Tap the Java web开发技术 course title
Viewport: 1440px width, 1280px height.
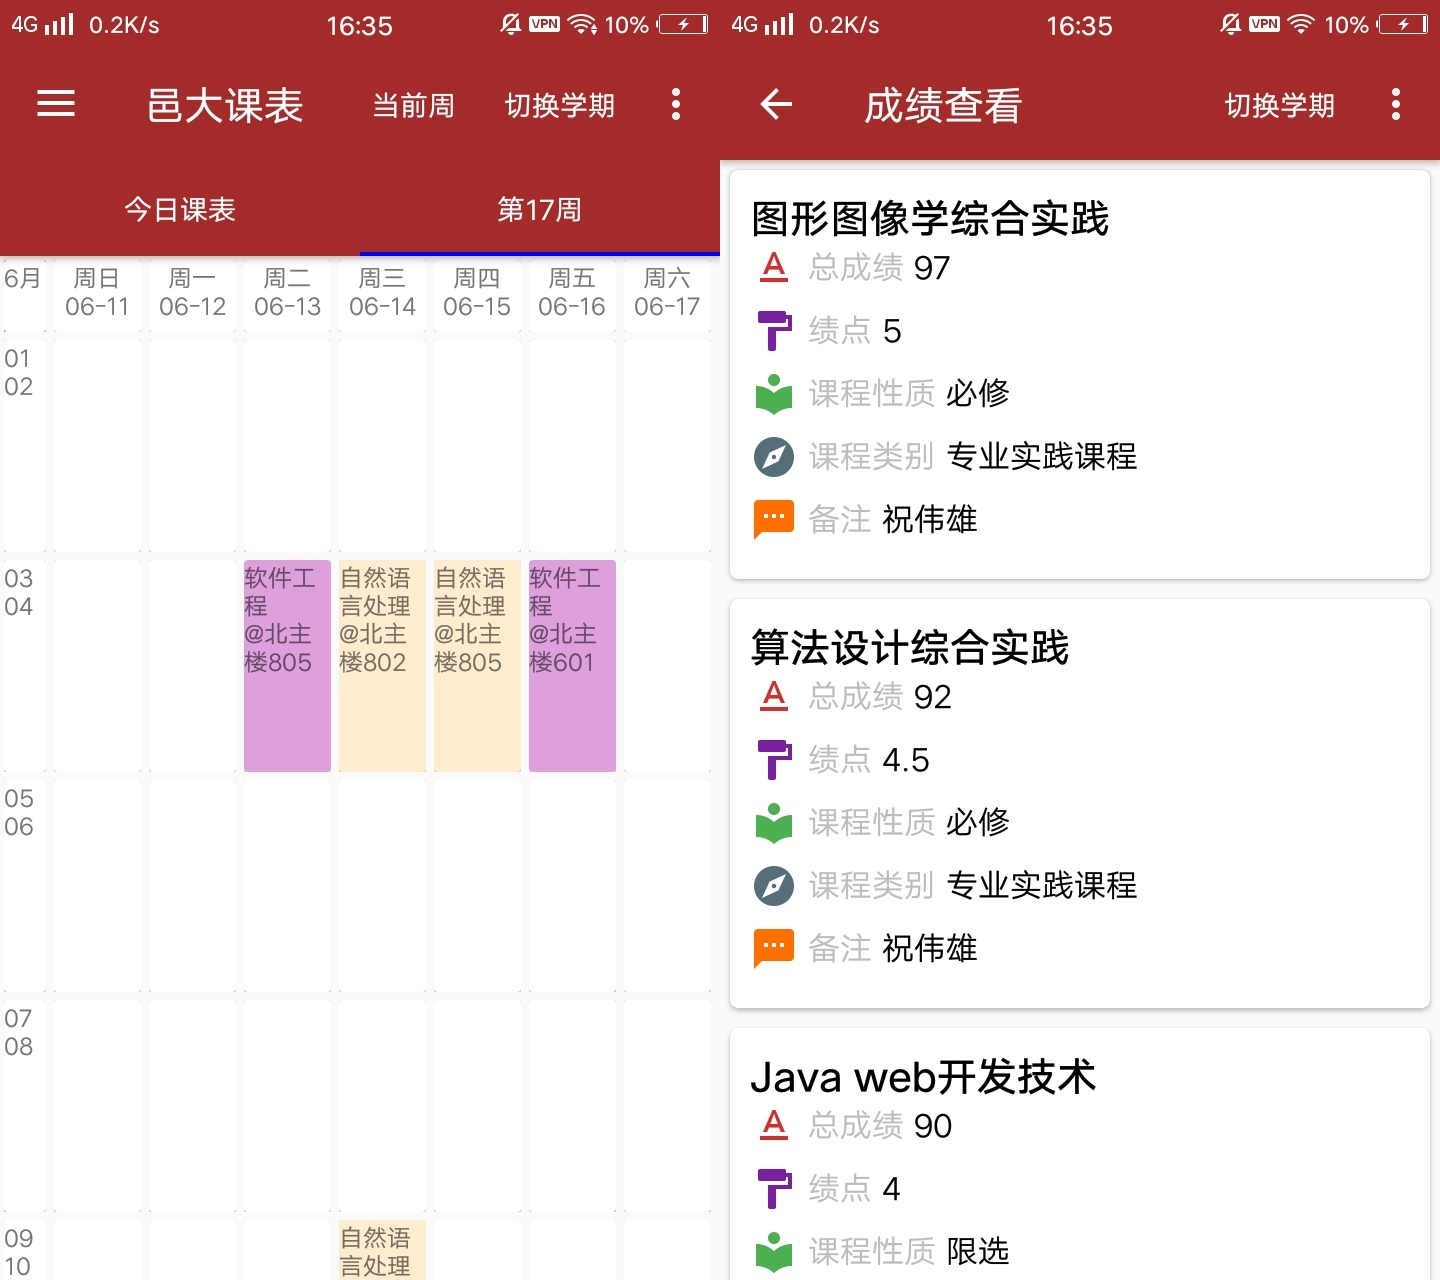(x=923, y=1076)
